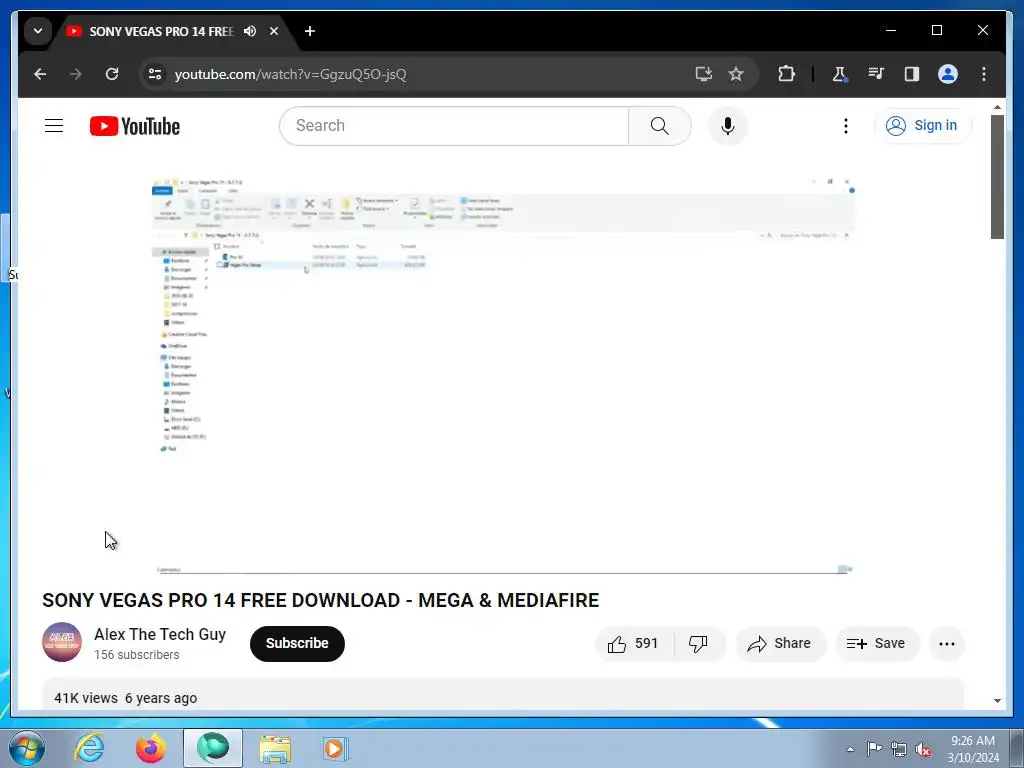Open network tray icon
The height and width of the screenshot is (768, 1024).
(899, 750)
